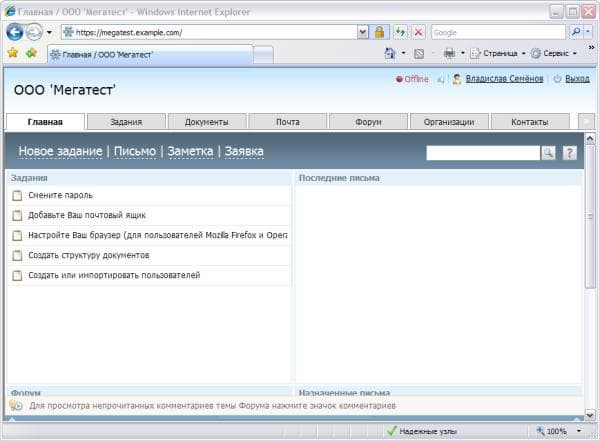Click the Надежные узлы security zone

coord(422,431)
